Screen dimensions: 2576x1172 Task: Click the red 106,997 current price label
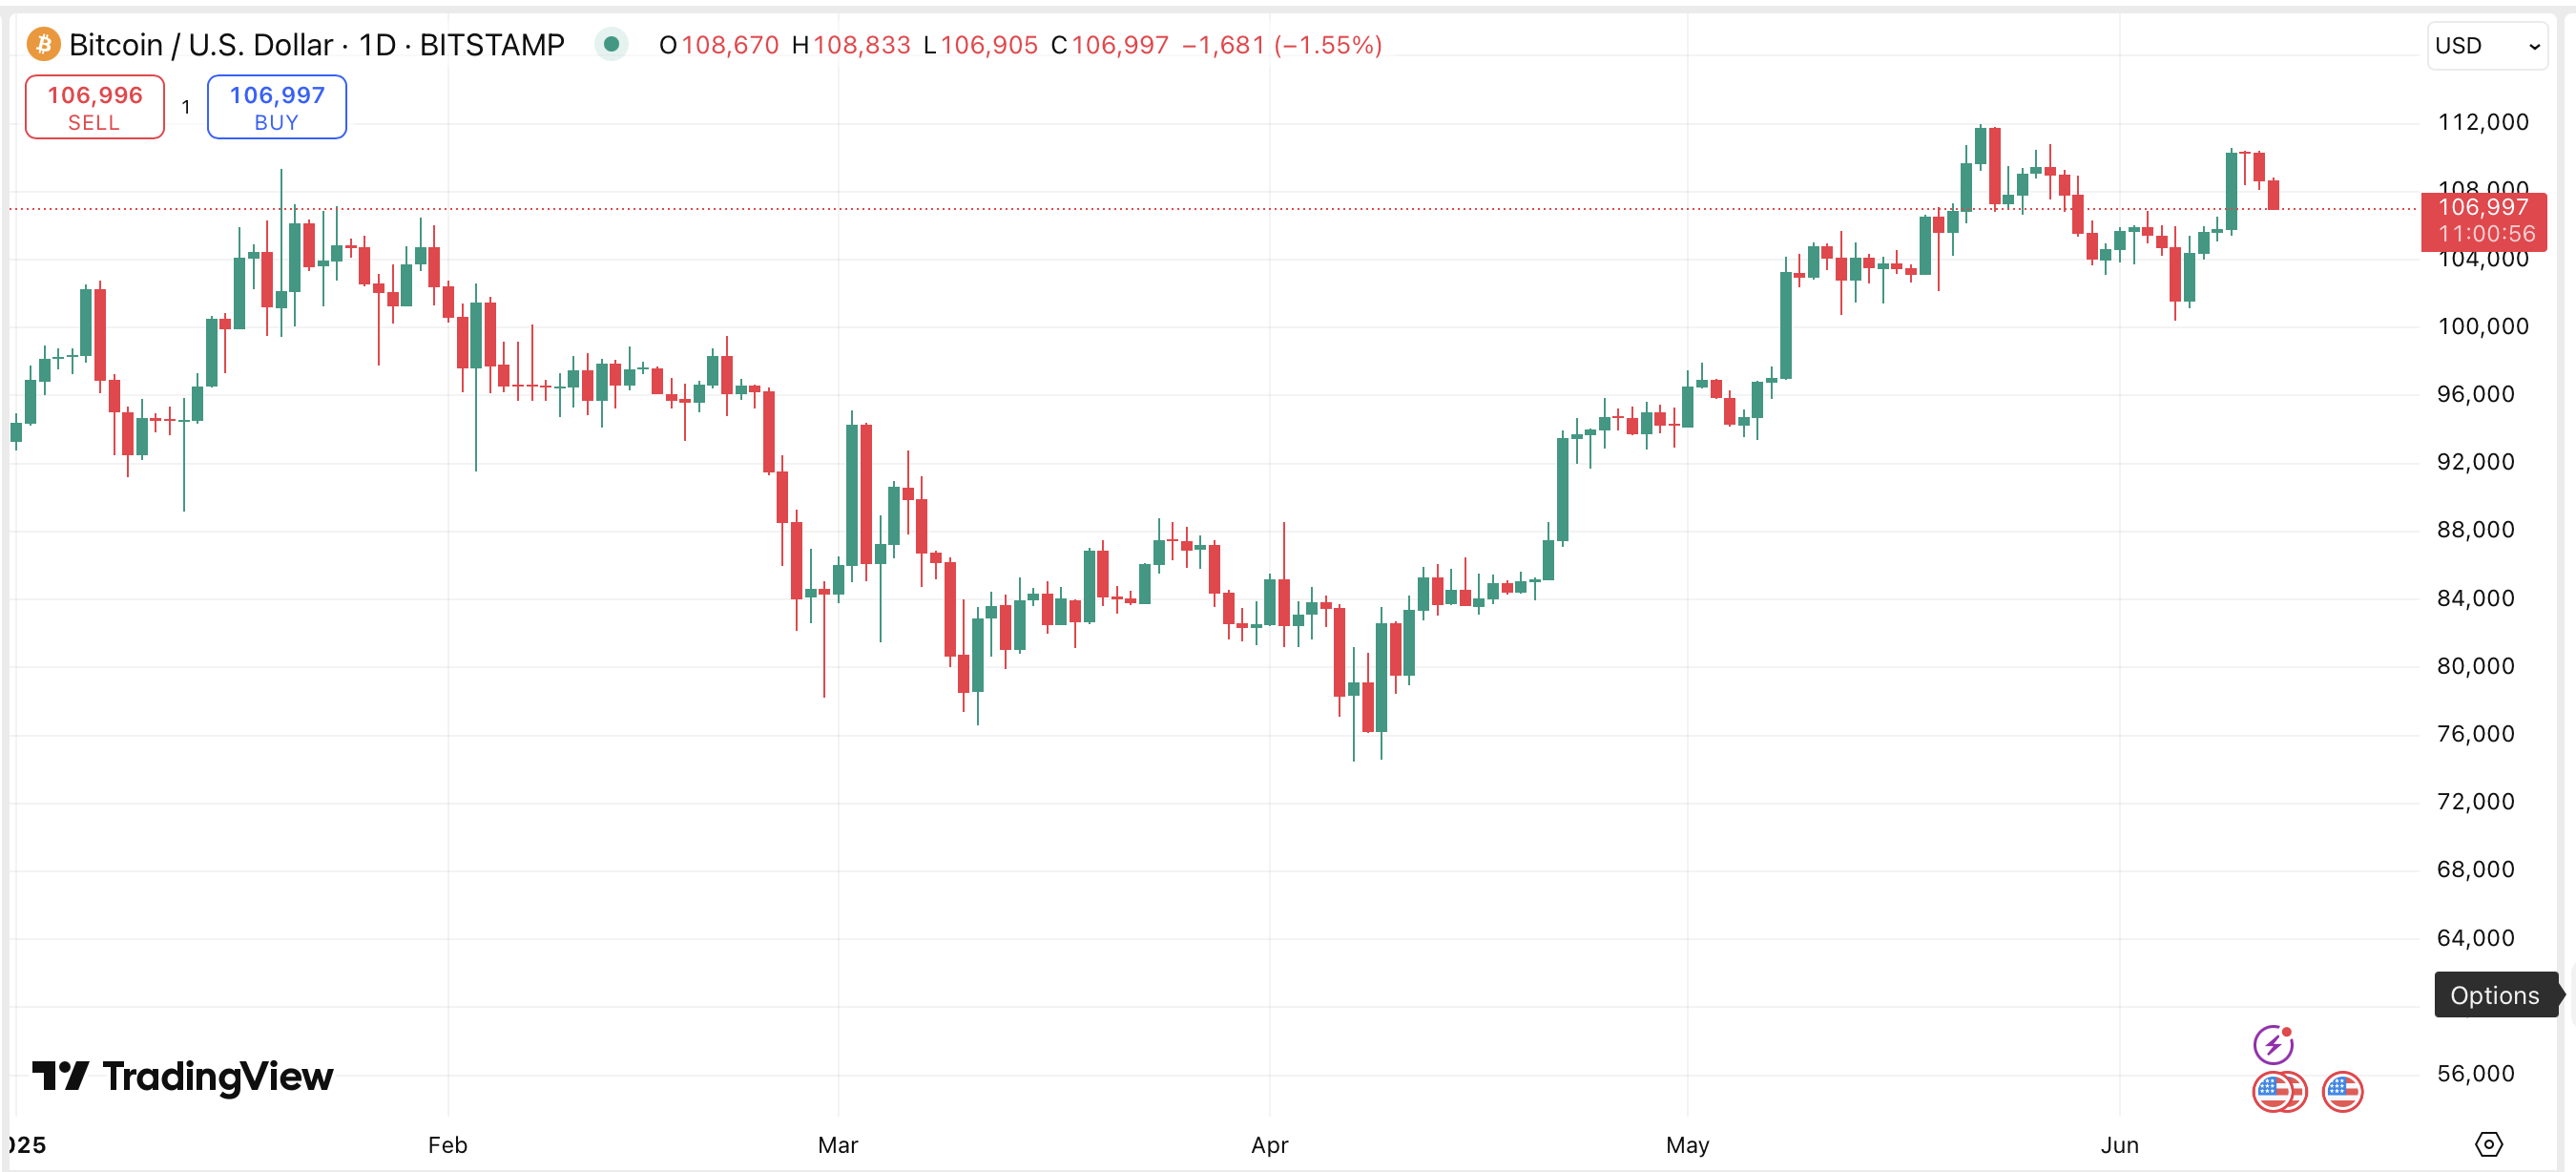pyautogui.click(x=2483, y=220)
